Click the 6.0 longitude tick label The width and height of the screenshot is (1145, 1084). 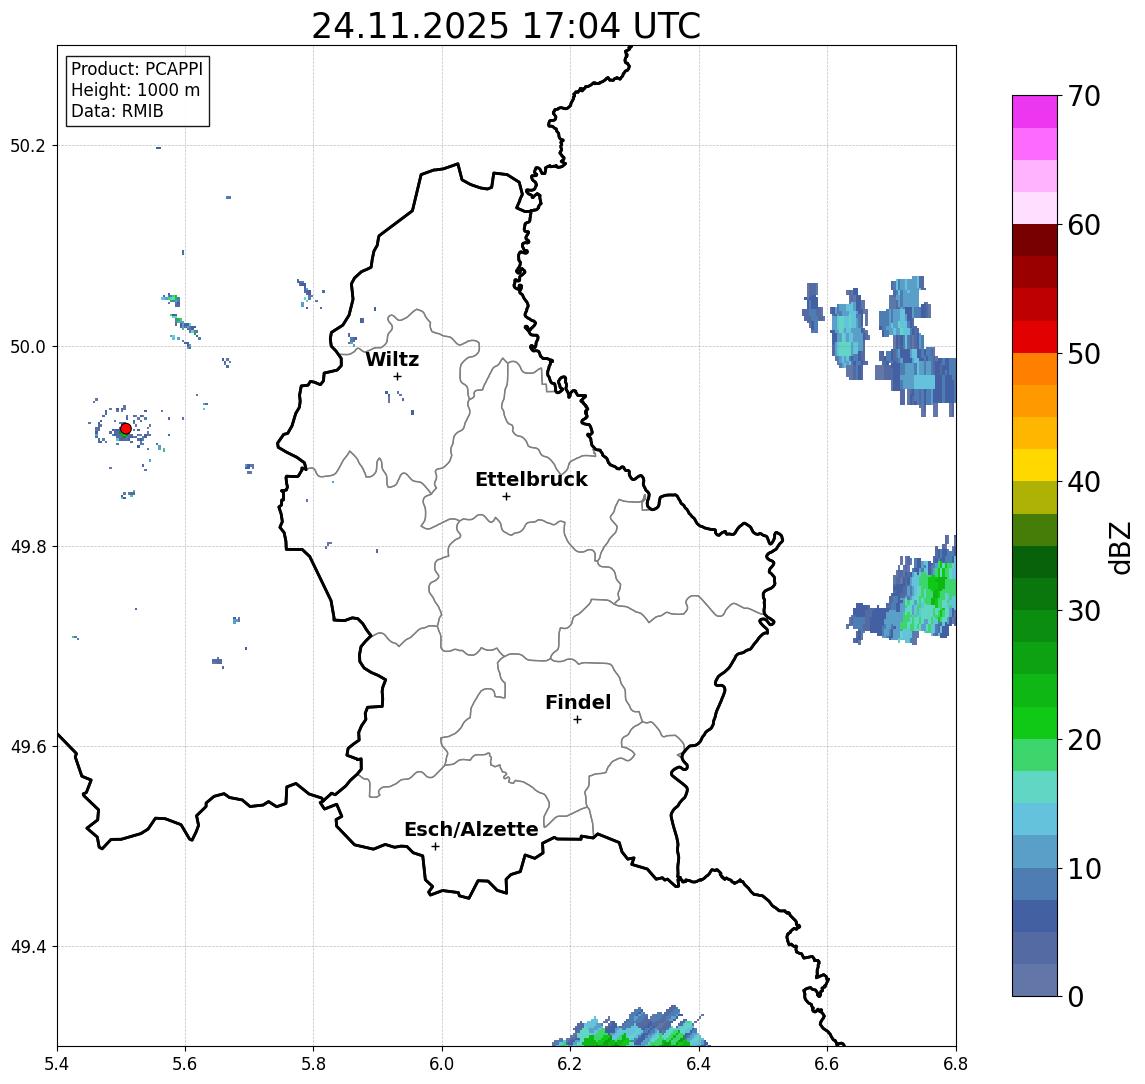442,1064
